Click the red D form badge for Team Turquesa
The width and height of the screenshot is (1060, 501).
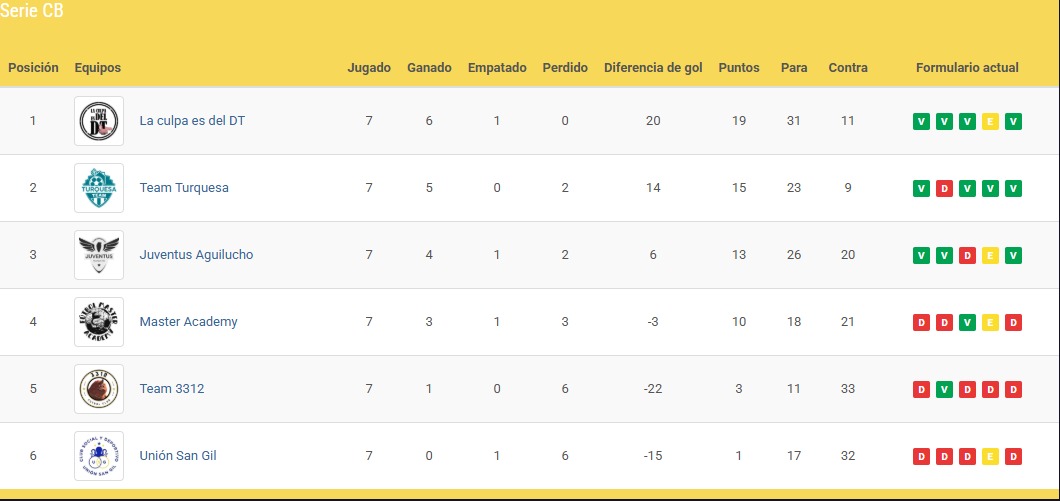(943, 189)
